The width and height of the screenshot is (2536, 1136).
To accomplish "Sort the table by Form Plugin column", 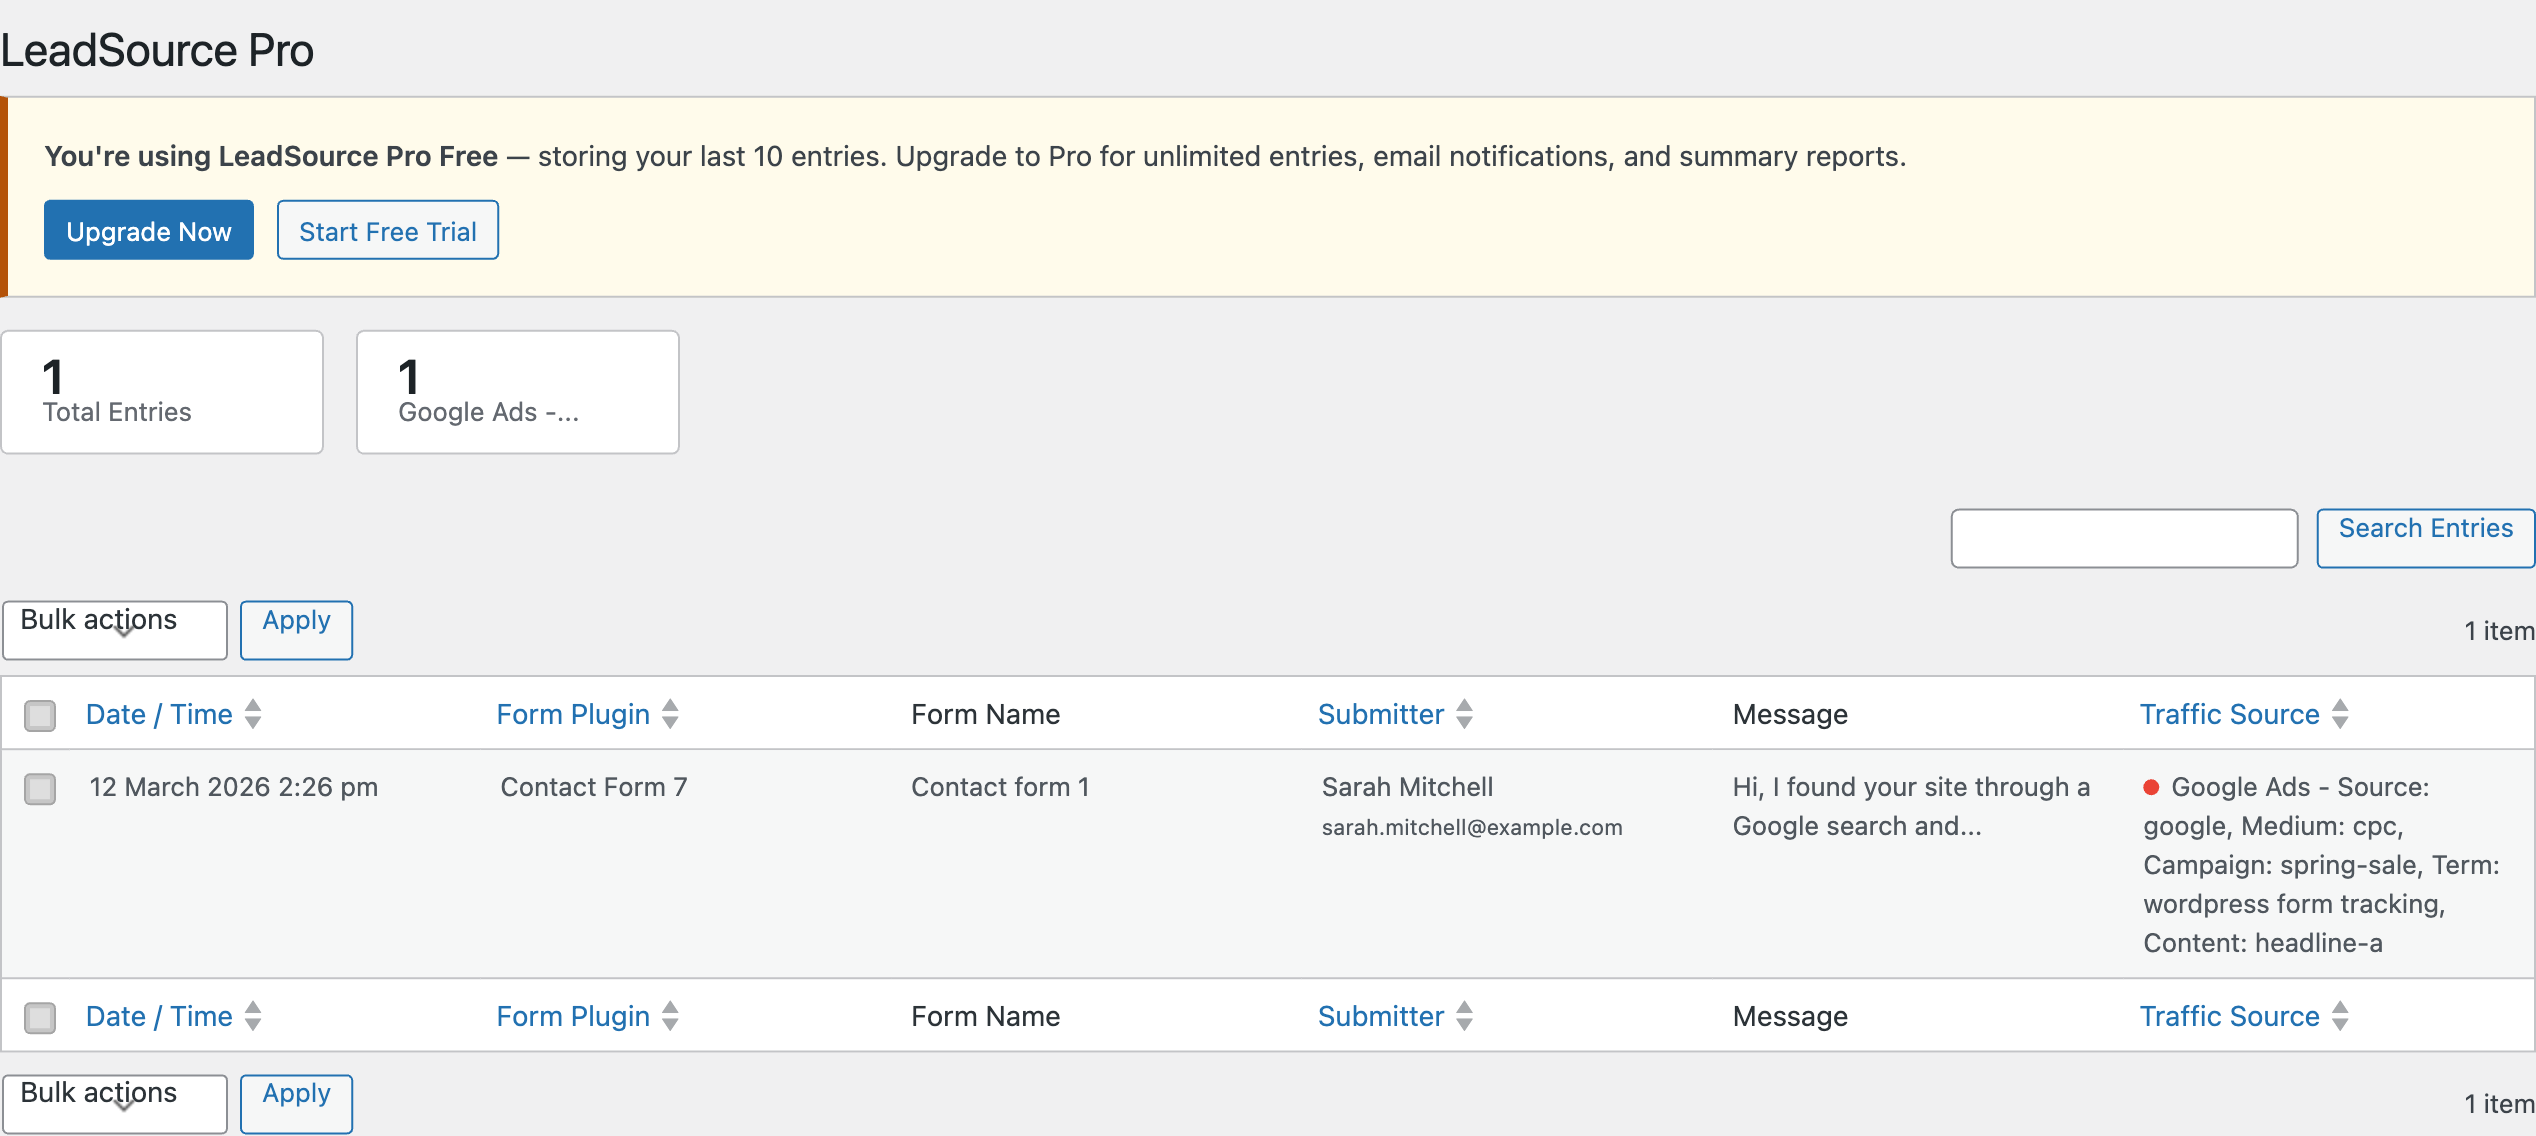I will (573, 713).
